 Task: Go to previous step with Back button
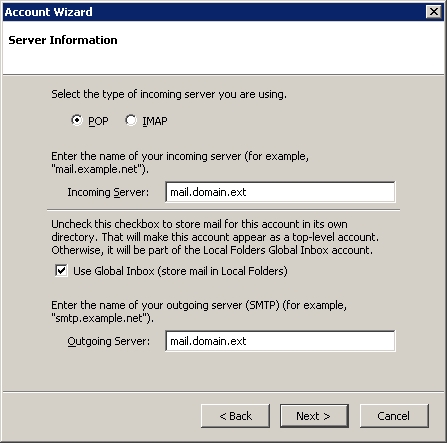235,416
